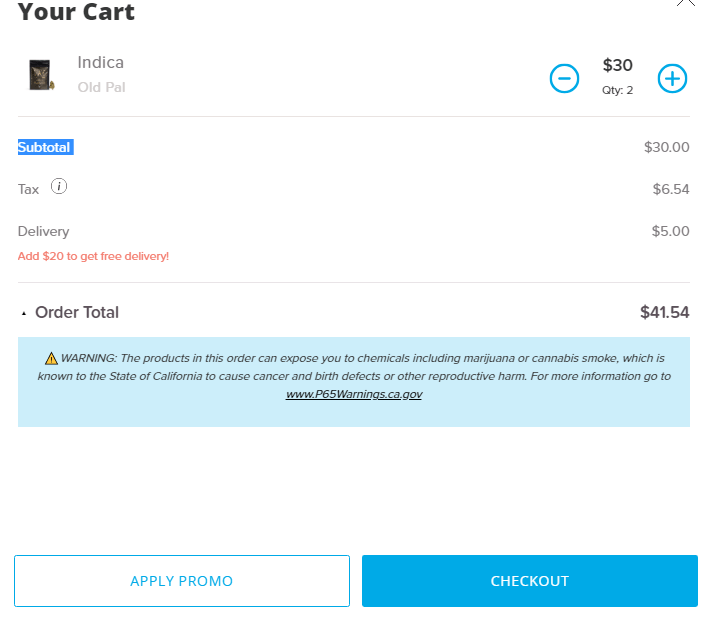This screenshot has height=617, width=709.
Task: Open the Indica product thumbnail
Action: [40, 76]
